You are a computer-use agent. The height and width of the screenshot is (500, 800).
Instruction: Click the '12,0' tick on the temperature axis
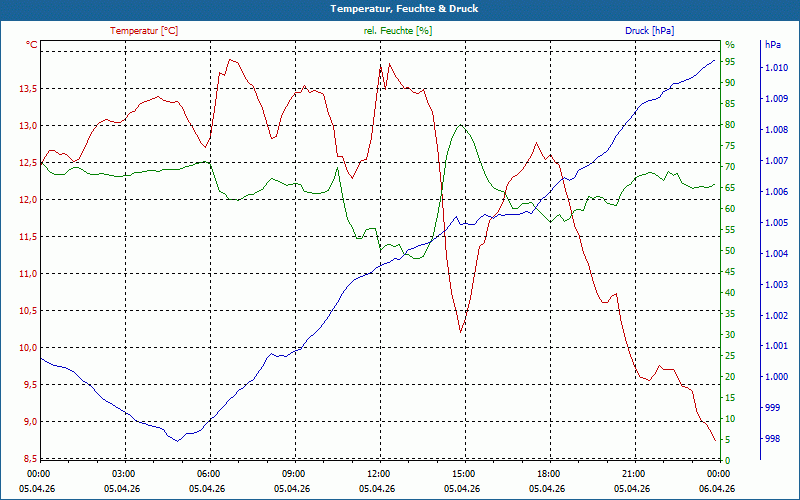[28, 199]
